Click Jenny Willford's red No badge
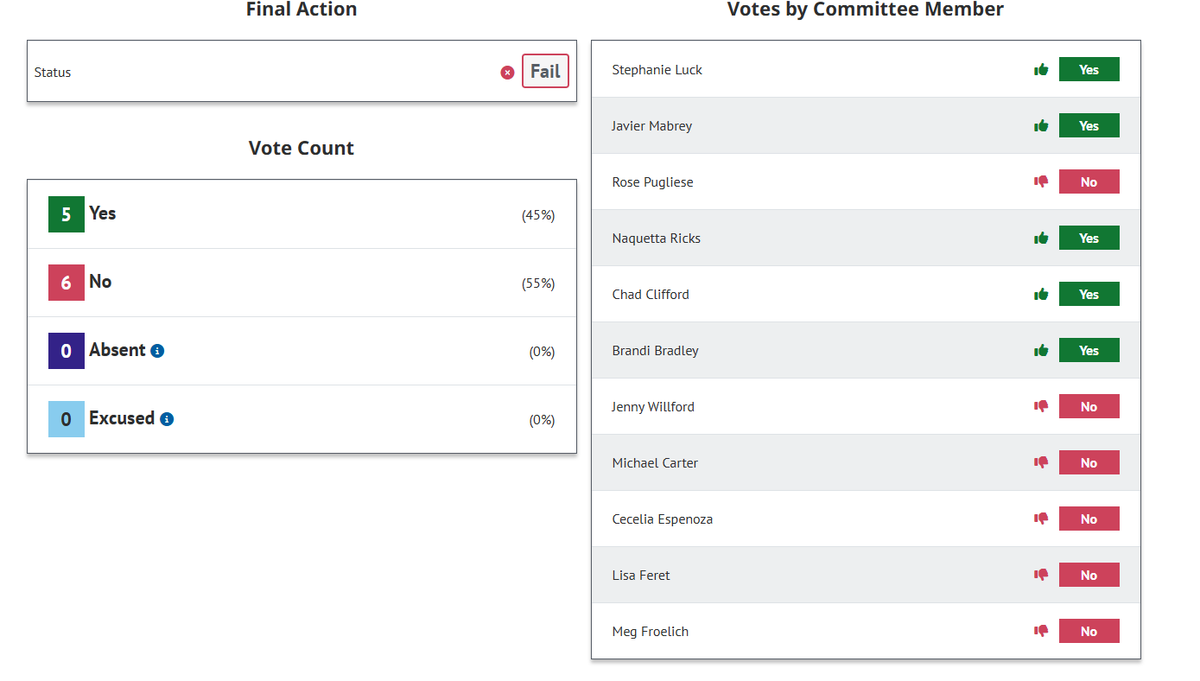Image resolution: width=1200 pixels, height=681 pixels. click(1089, 407)
